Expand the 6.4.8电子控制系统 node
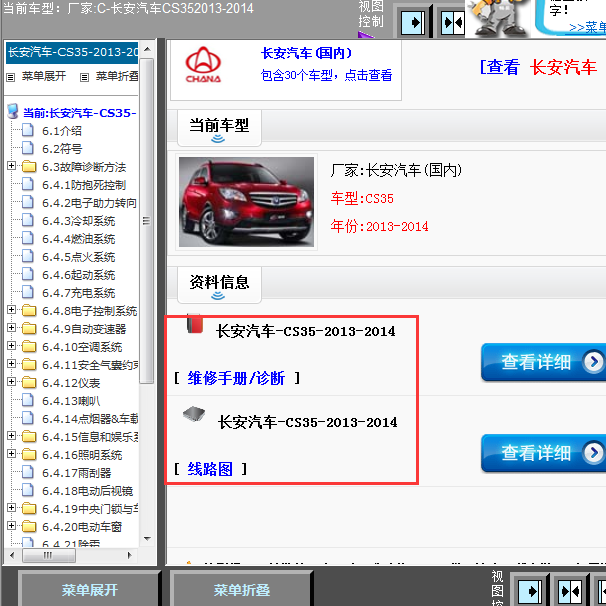This screenshot has height=606, width=606. 12,310
